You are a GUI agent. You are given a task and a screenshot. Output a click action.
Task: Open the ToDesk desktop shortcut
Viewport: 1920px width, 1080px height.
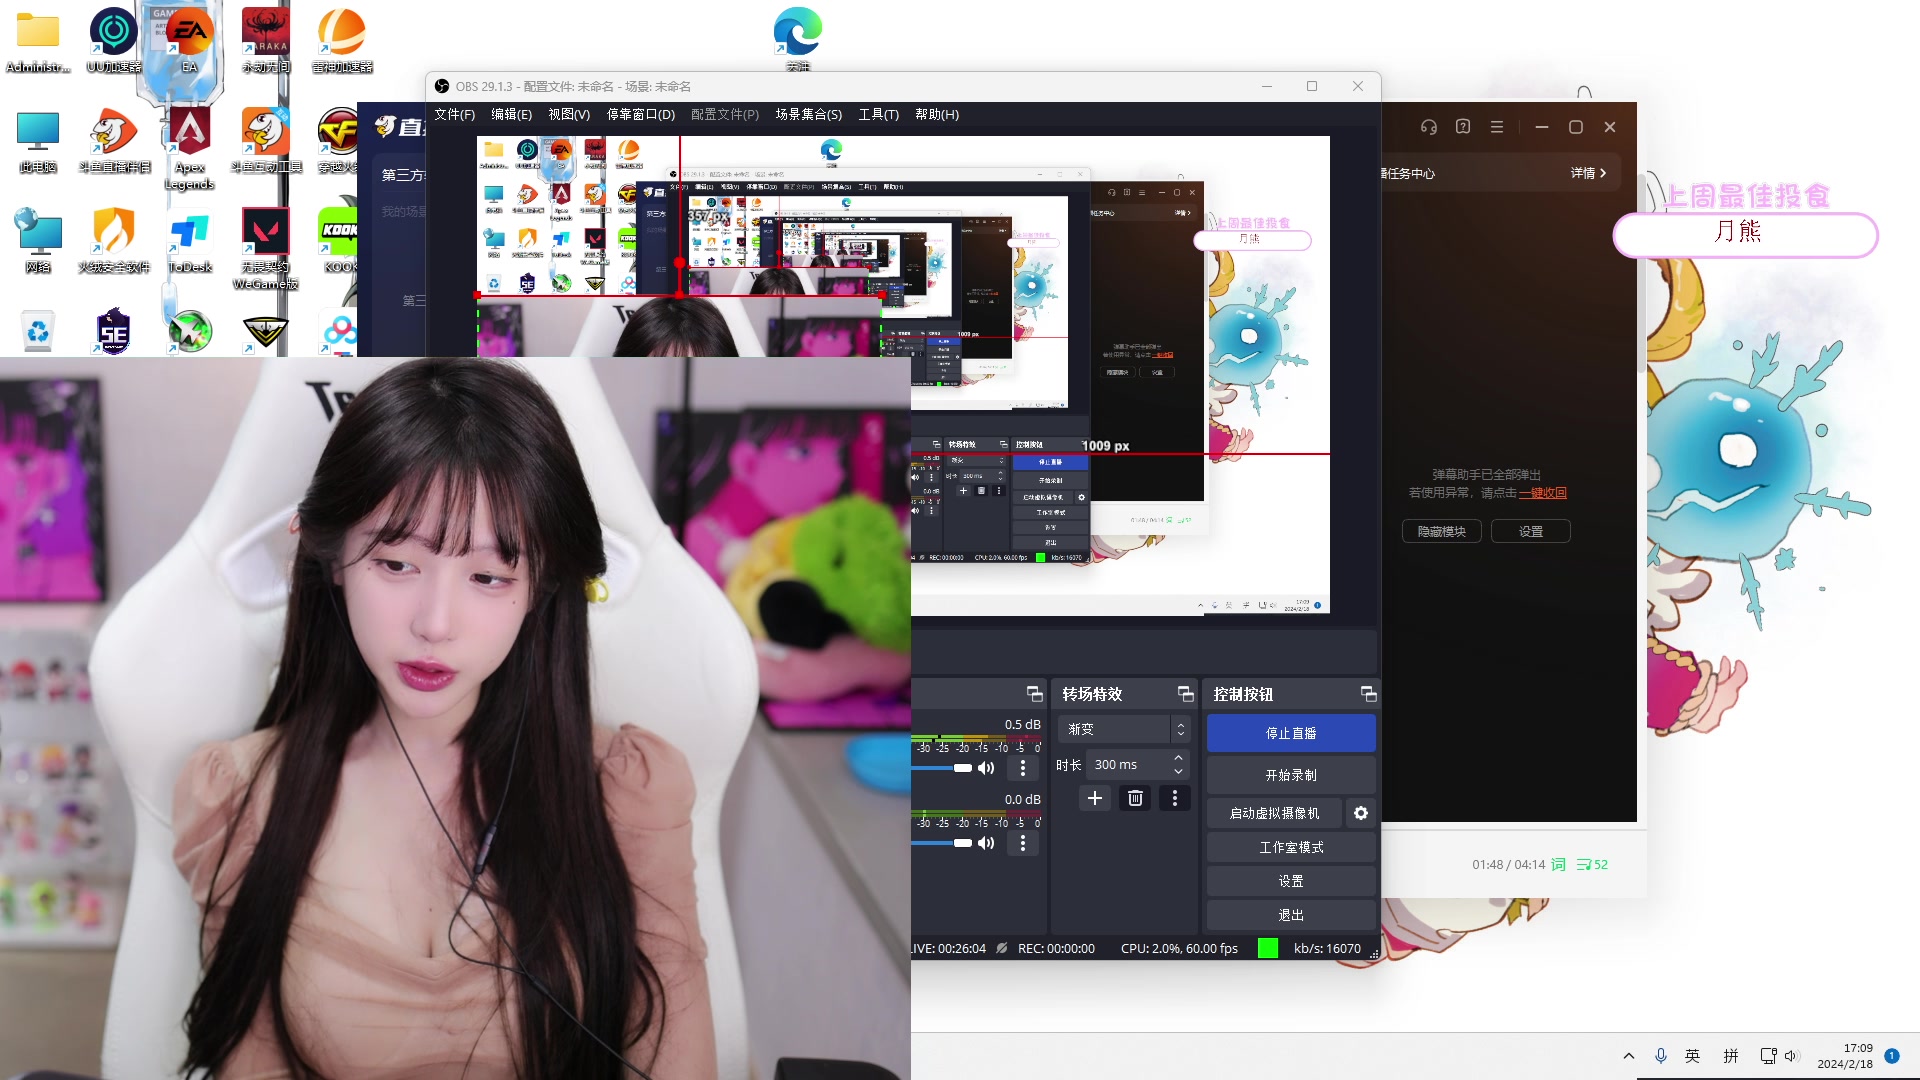(189, 240)
